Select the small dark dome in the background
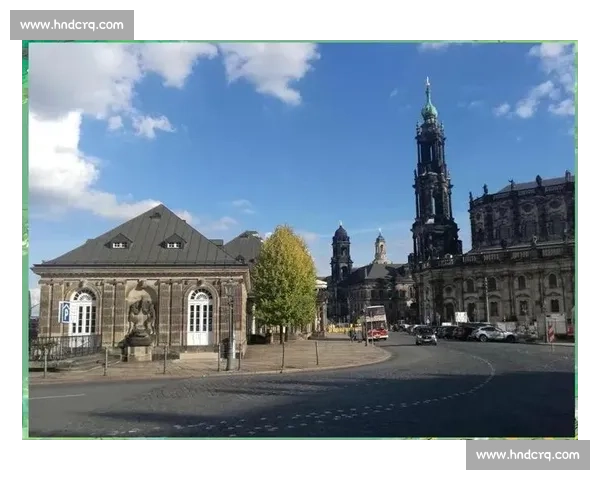The image size is (600, 480). tap(341, 235)
